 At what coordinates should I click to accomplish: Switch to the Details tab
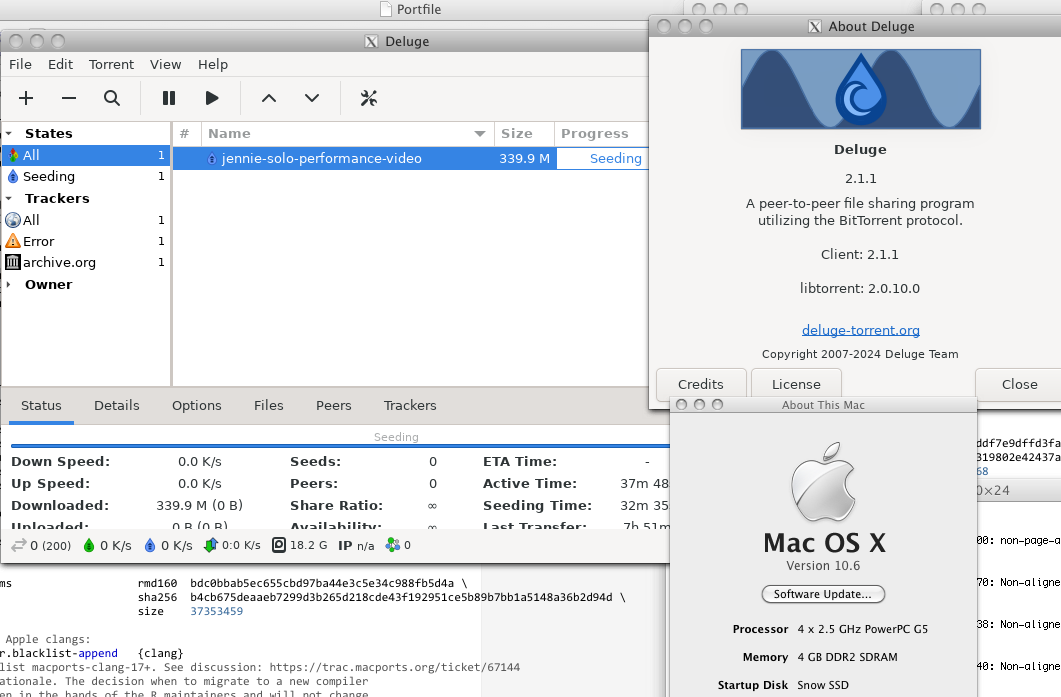pos(116,405)
